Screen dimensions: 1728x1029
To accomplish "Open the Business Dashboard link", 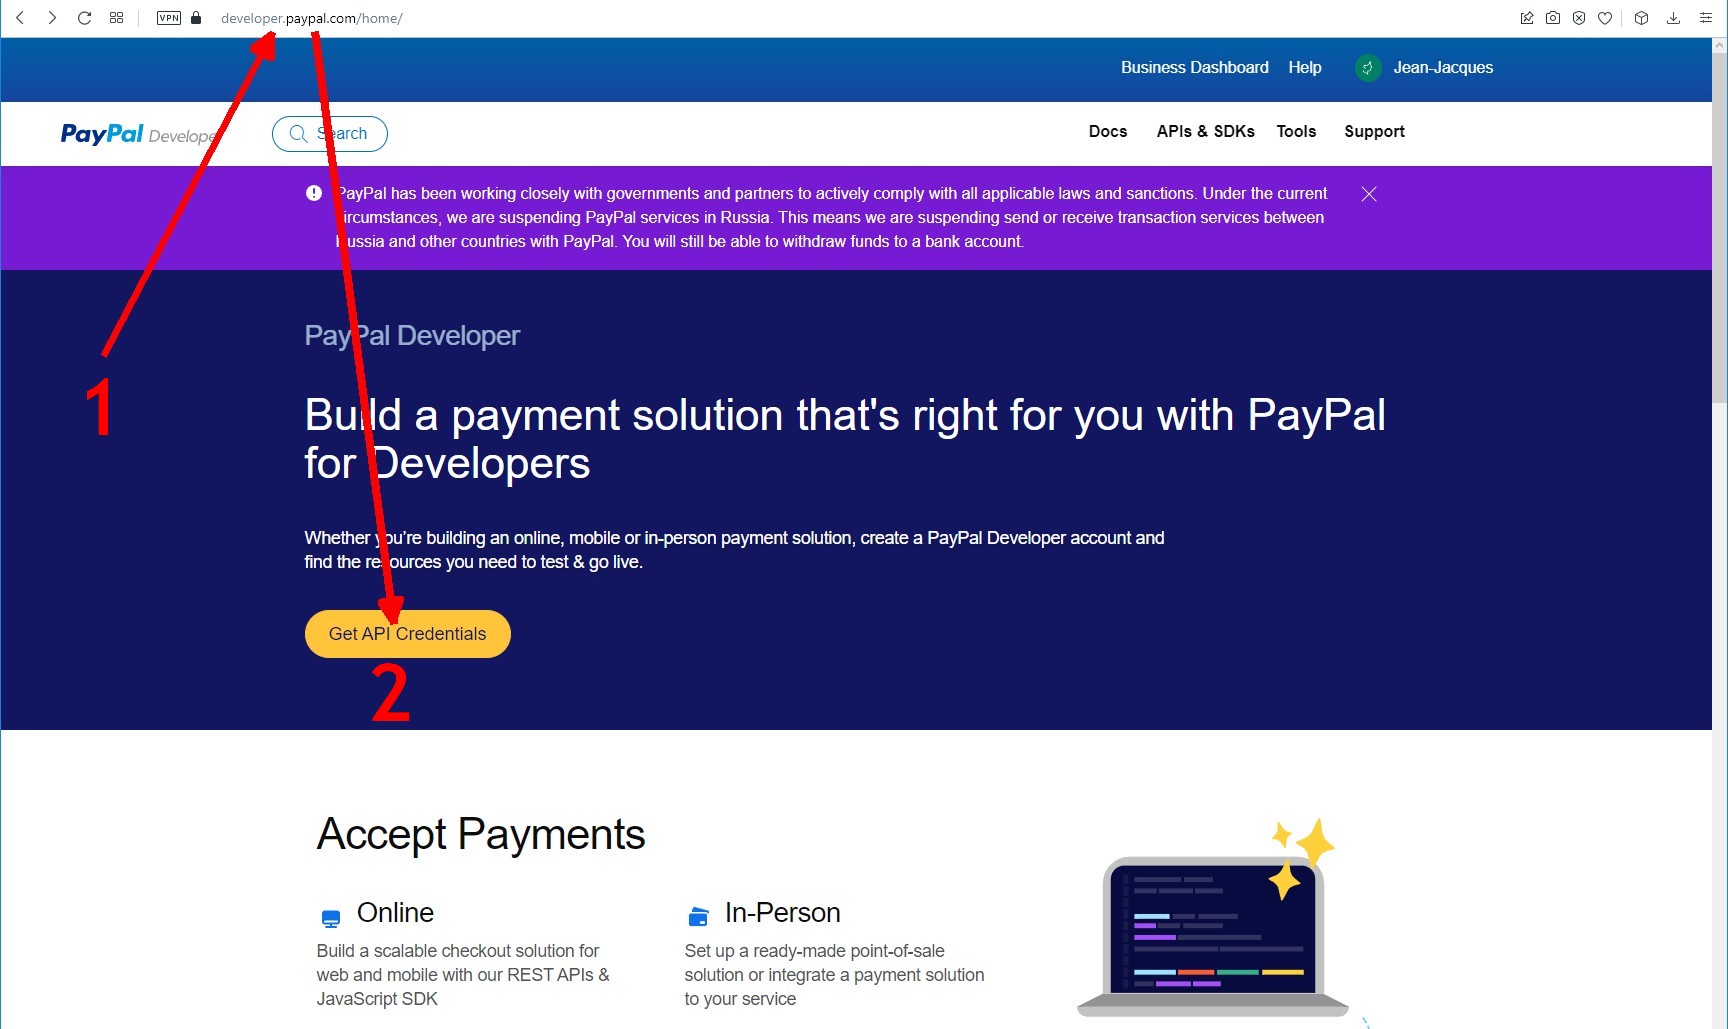I will (1194, 67).
